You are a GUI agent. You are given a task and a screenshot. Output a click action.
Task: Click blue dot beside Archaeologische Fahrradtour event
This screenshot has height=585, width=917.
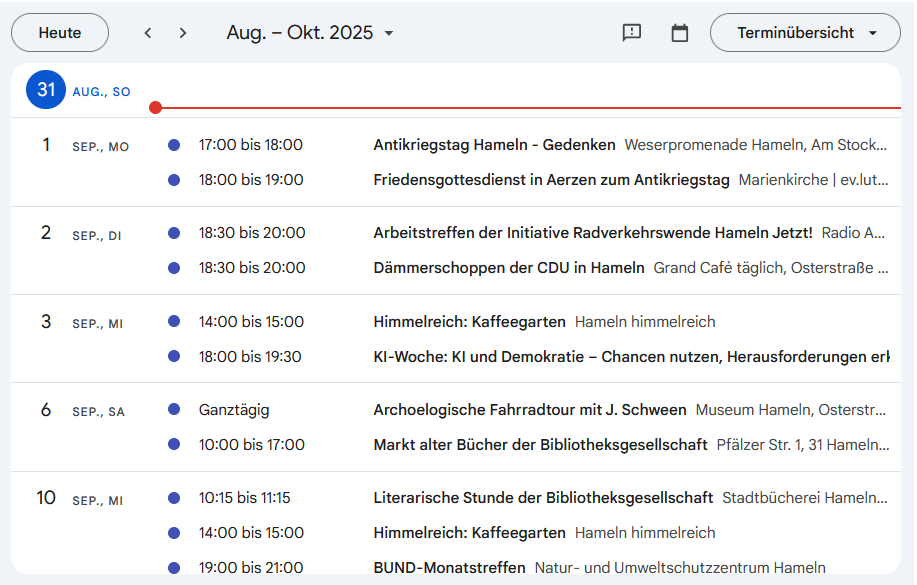[174, 410]
